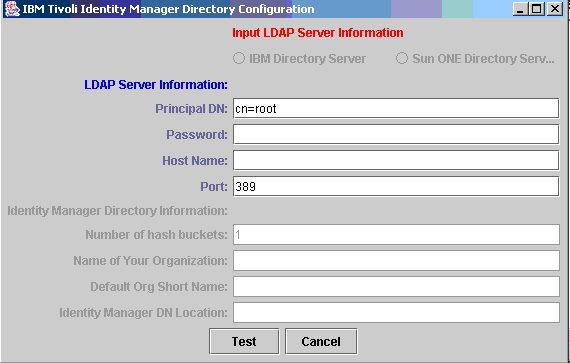Click the 'Default Org Short Name:' label
Screen dimensions: 570x363
click(x=159, y=287)
